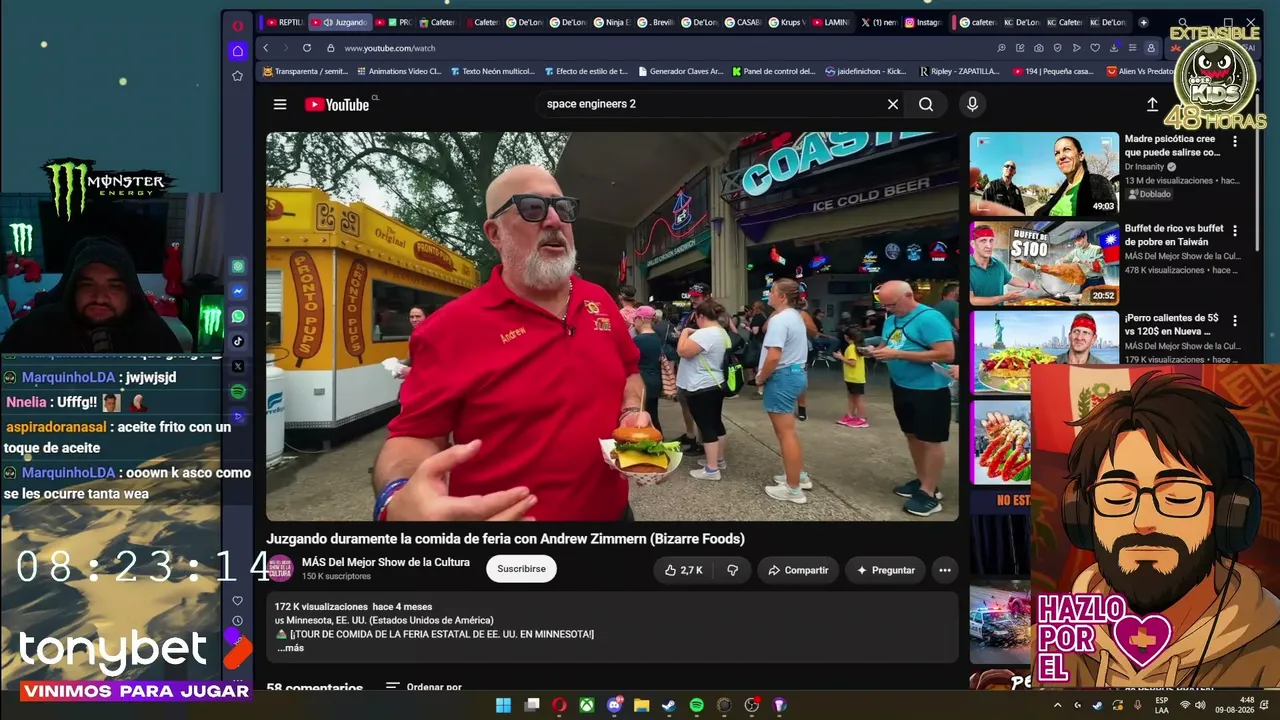The image size is (1280, 720).
Task: Open the Texto Neón multicolor bookmark
Action: [492, 72]
